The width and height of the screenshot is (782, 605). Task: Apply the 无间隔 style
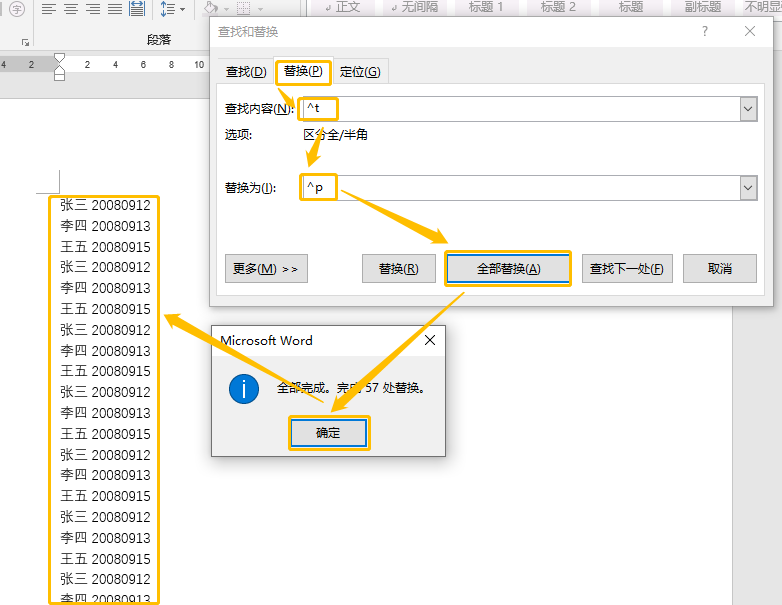pyautogui.click(x=415, y=7)
